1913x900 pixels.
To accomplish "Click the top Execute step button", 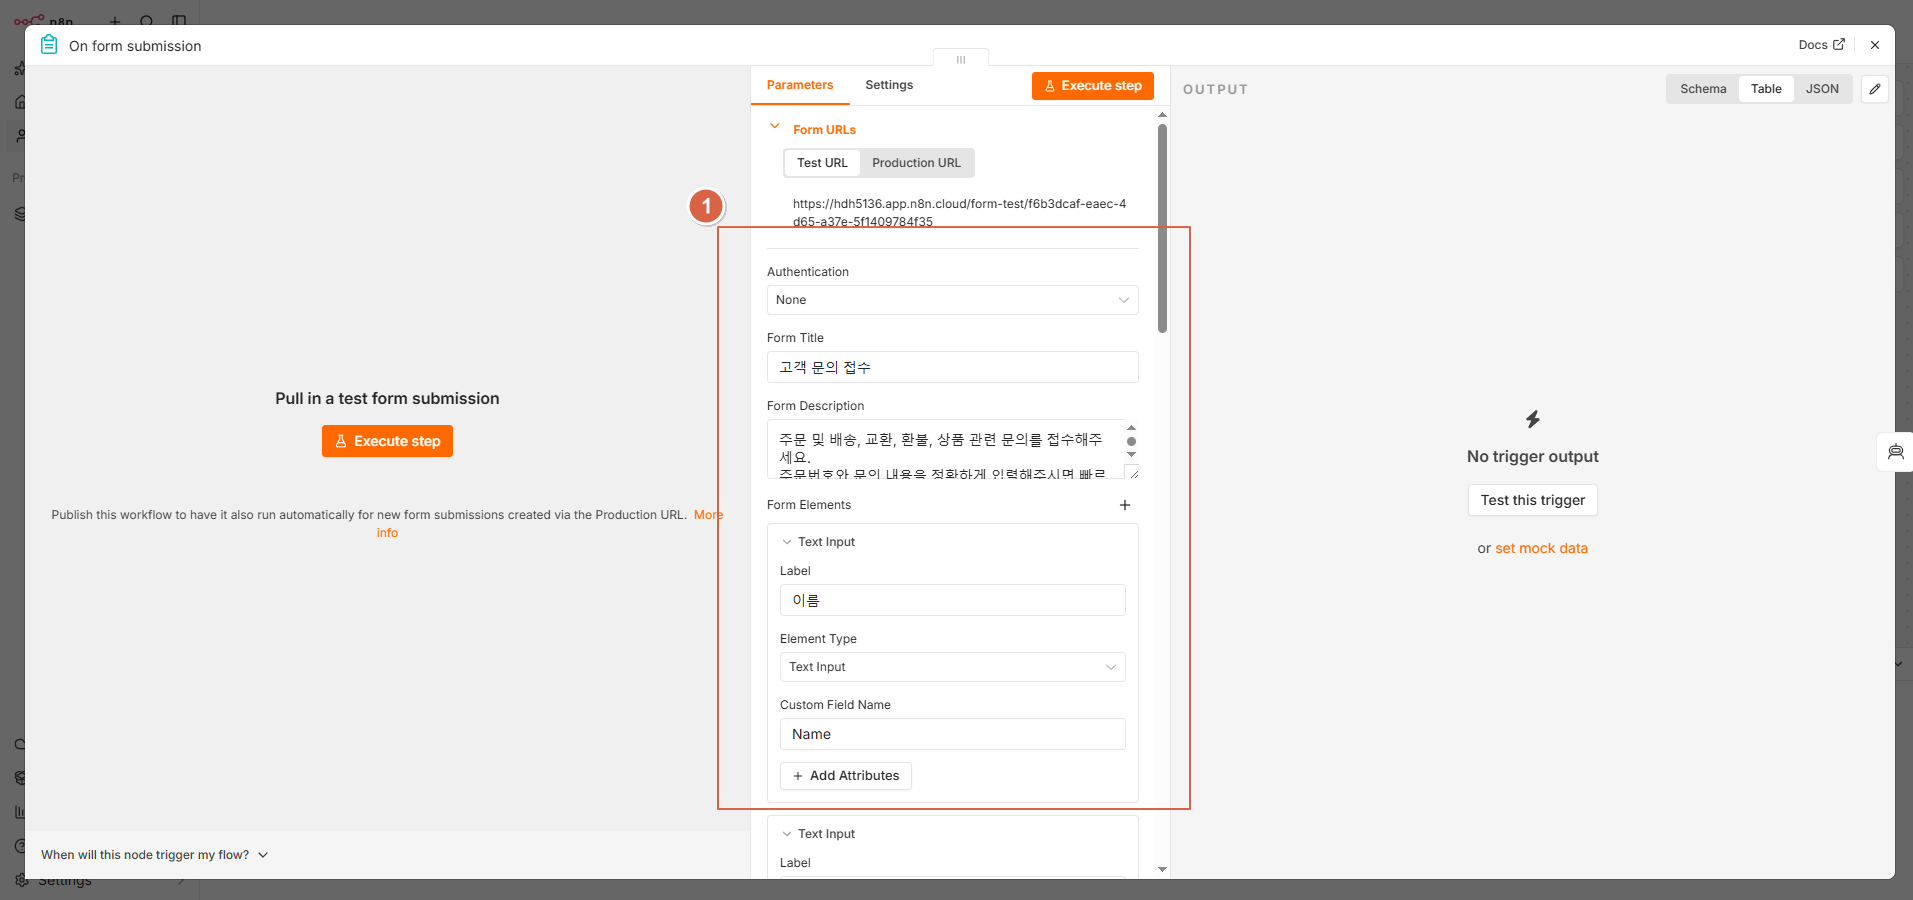I will coord(1093,86).
